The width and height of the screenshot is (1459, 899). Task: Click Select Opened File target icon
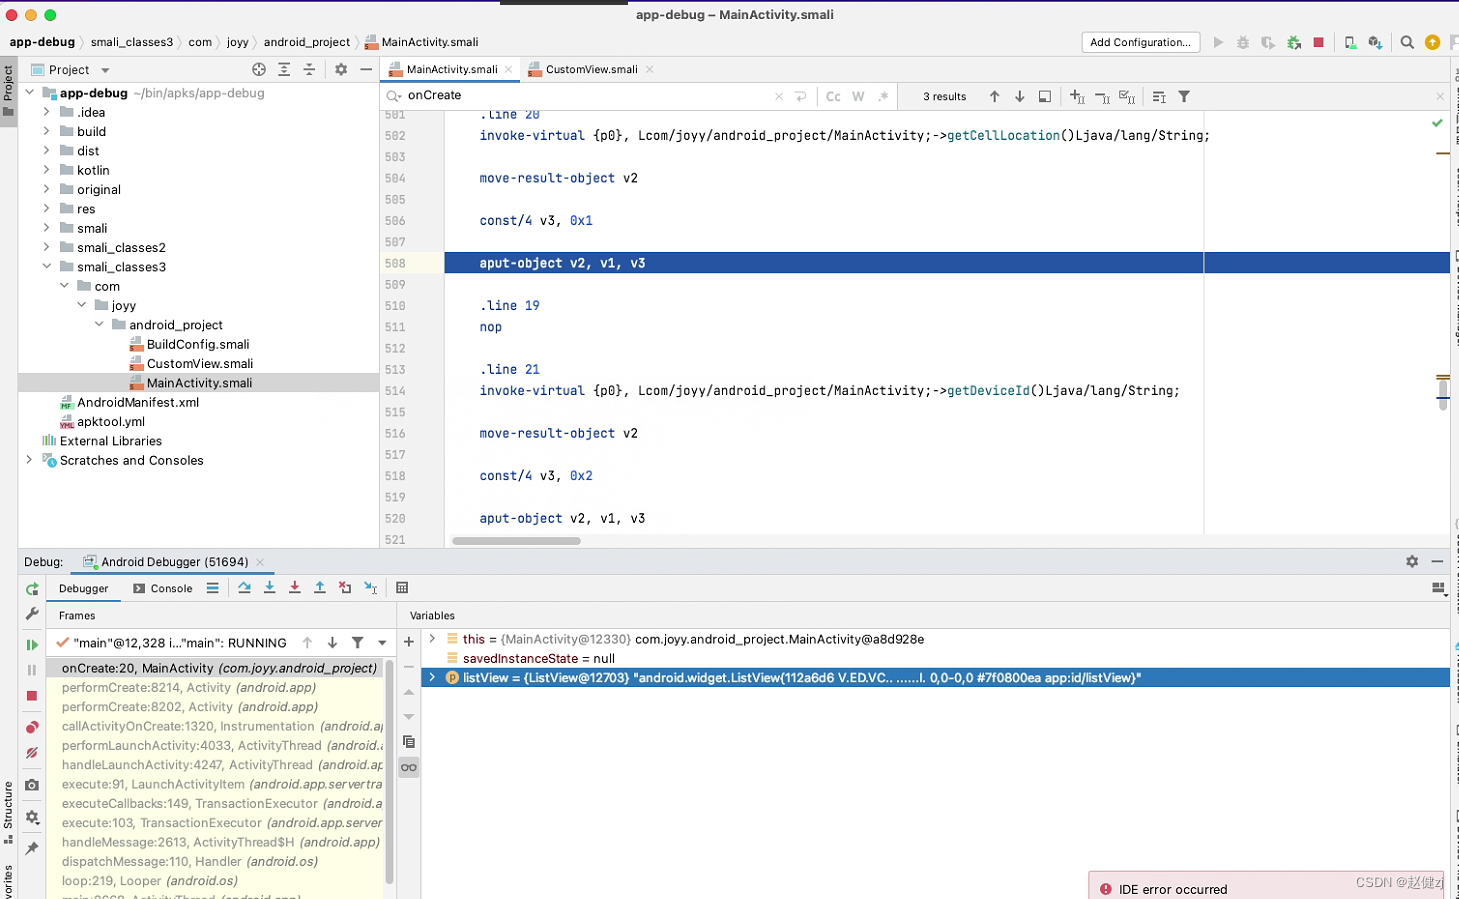point(259,69)
